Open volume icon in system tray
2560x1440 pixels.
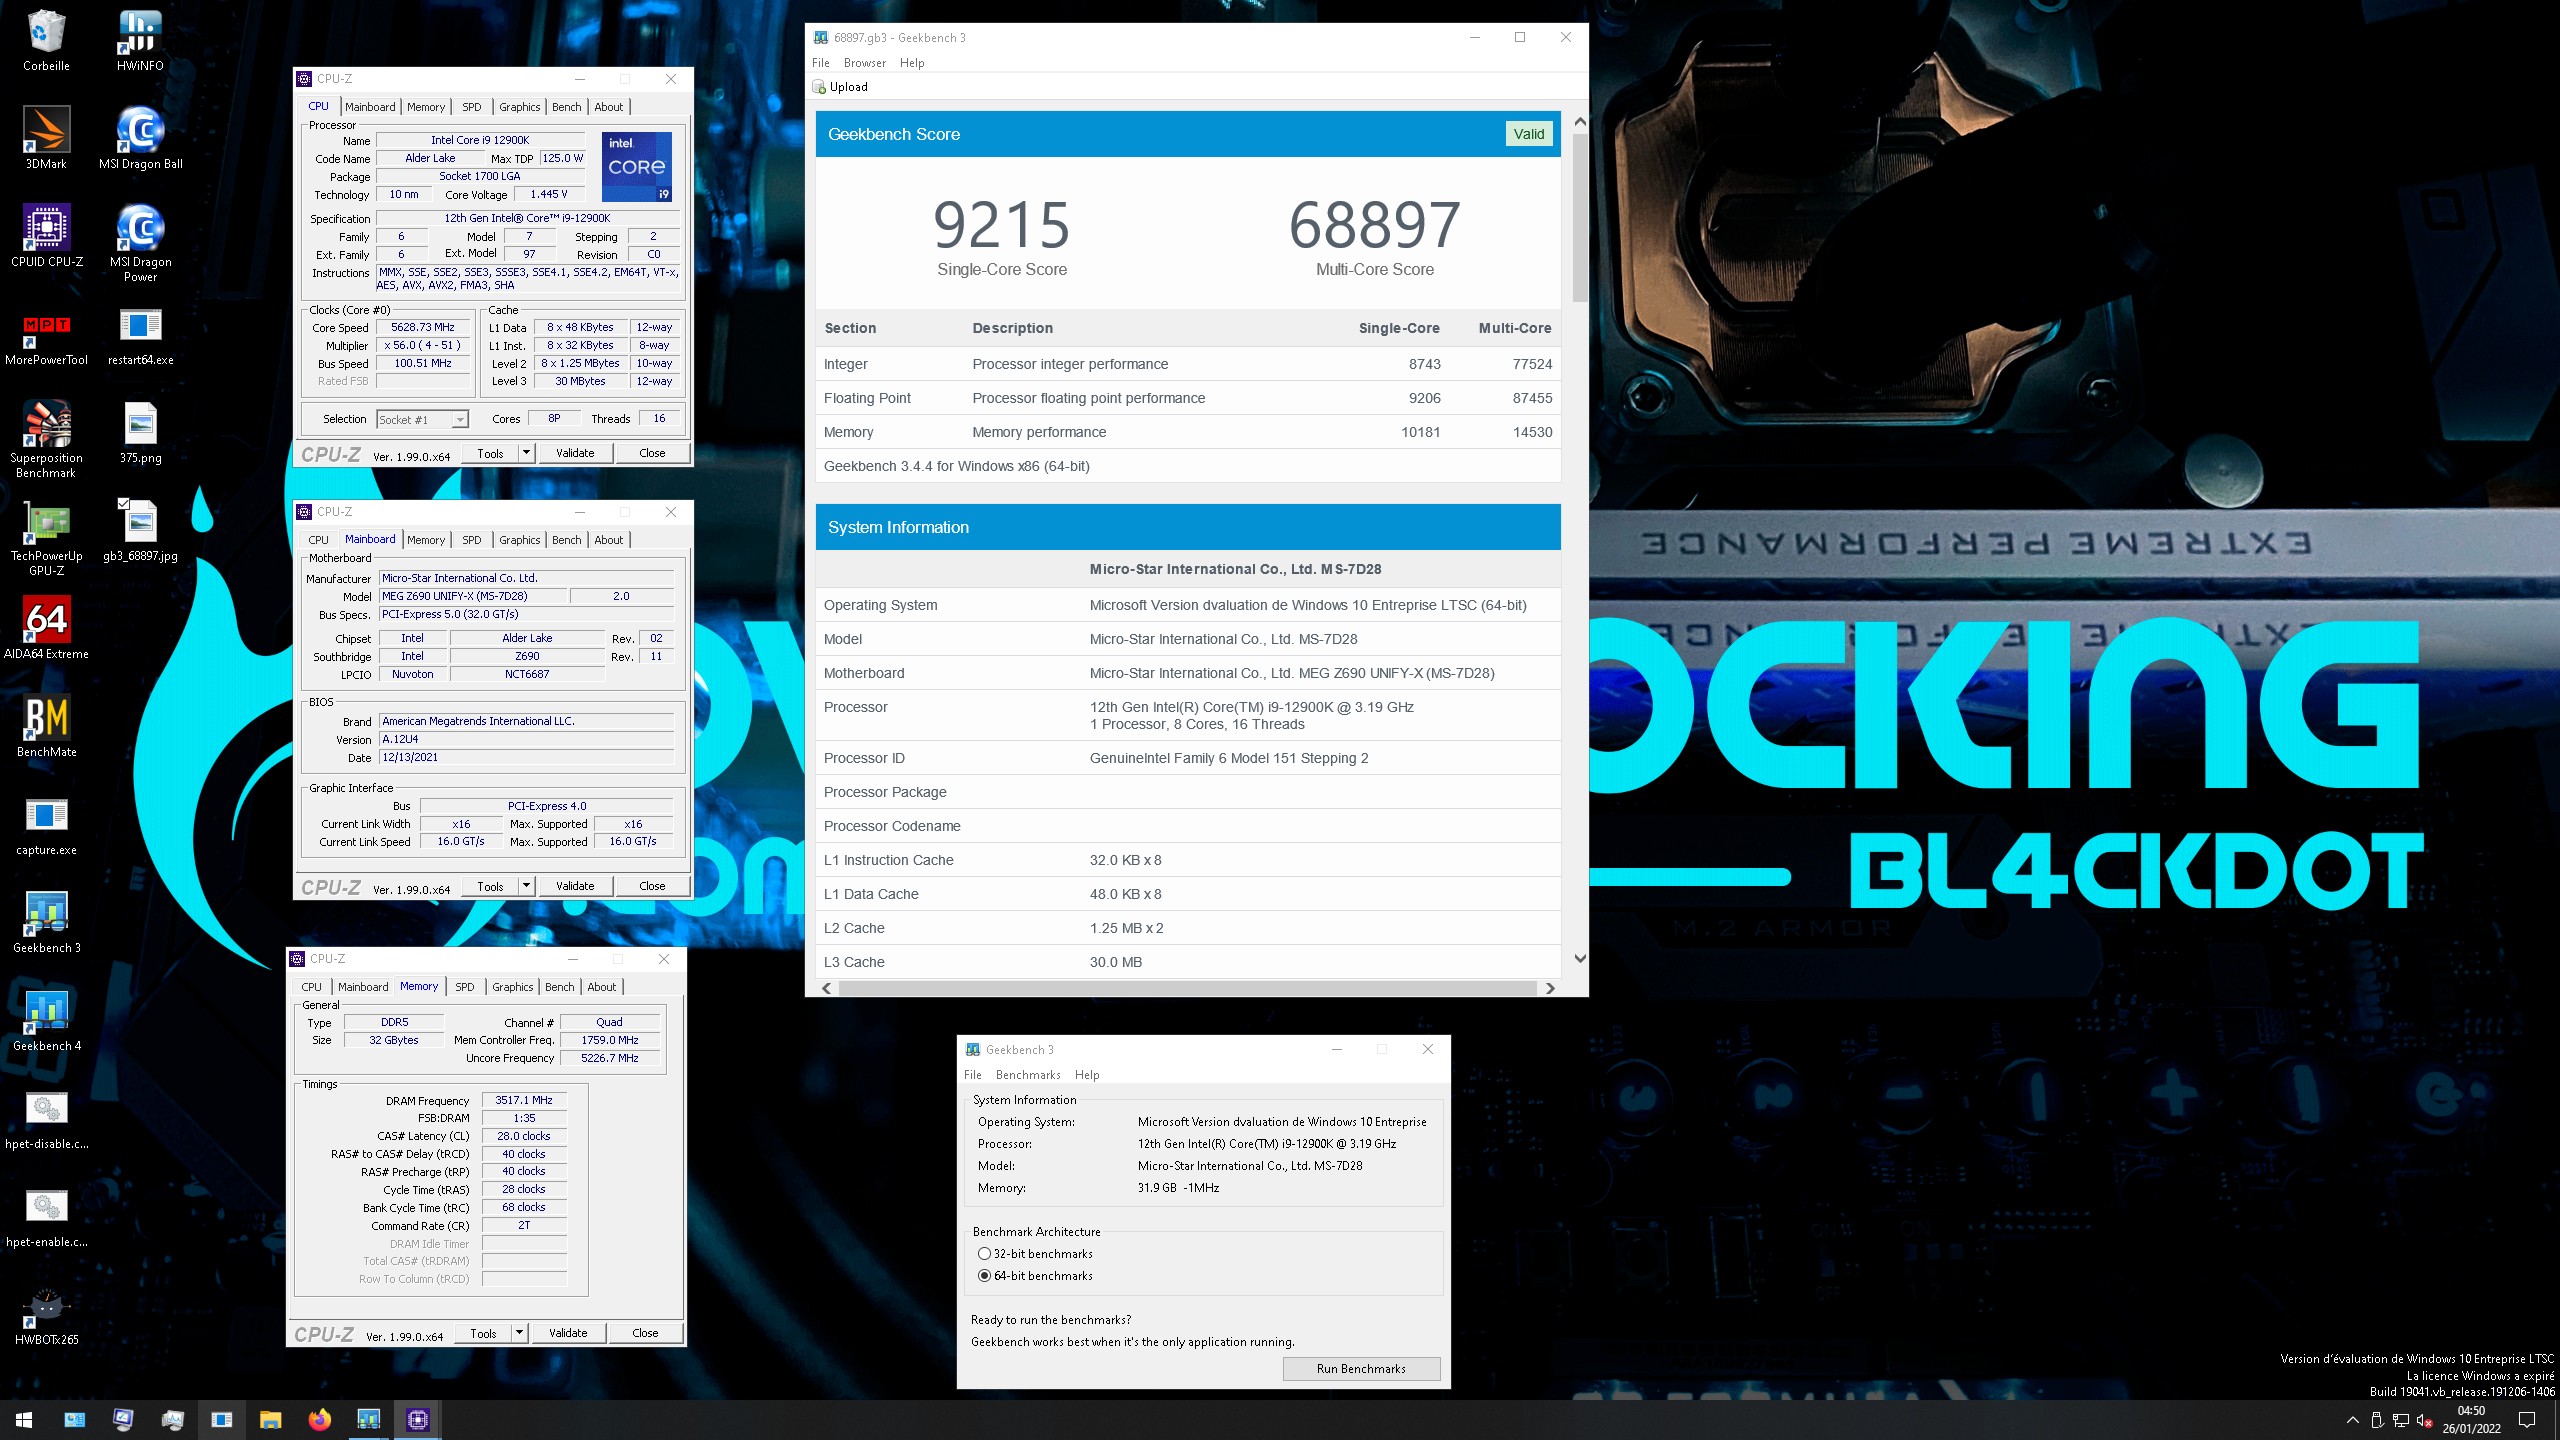(2424, 1420)
